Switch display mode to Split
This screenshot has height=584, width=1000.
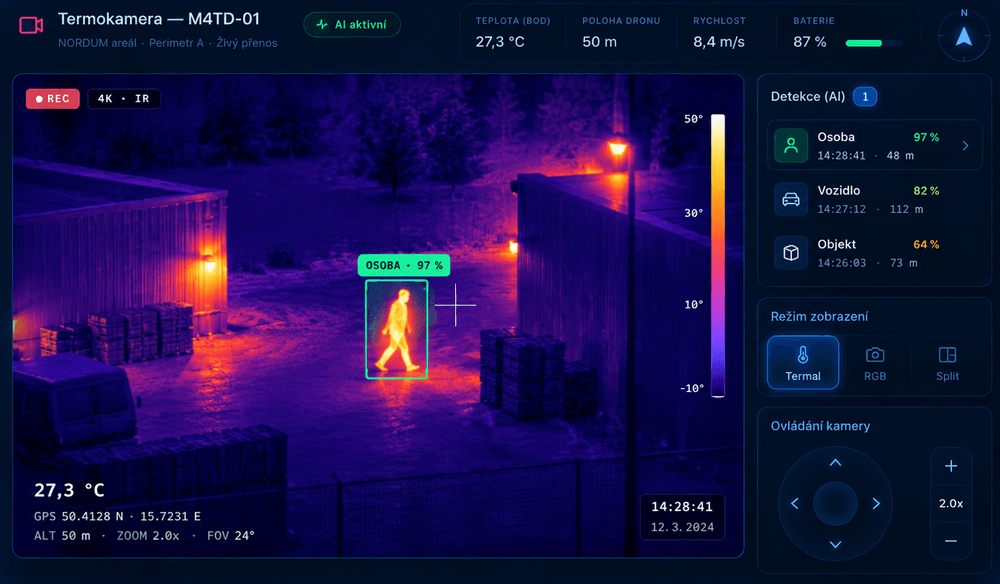coord(947,363)
